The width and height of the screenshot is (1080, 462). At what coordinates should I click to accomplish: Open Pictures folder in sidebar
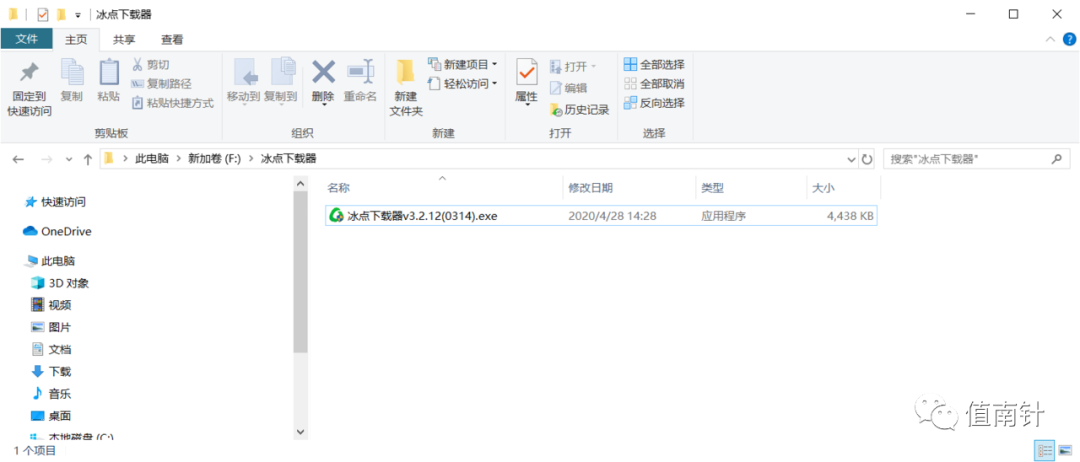(52, 327)
